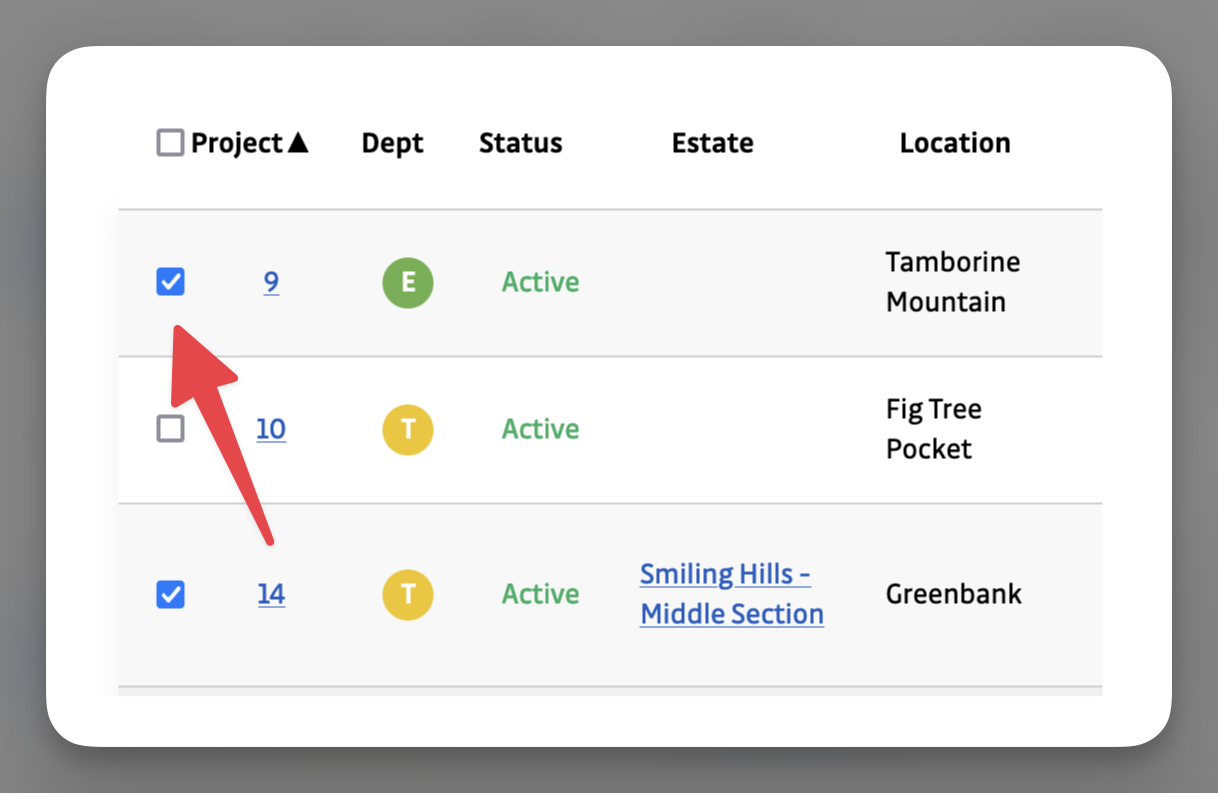The height and width of the screenshot is (793, 1218).
Task: Open project 14 via its number link
Action: [x=271, y=594]
